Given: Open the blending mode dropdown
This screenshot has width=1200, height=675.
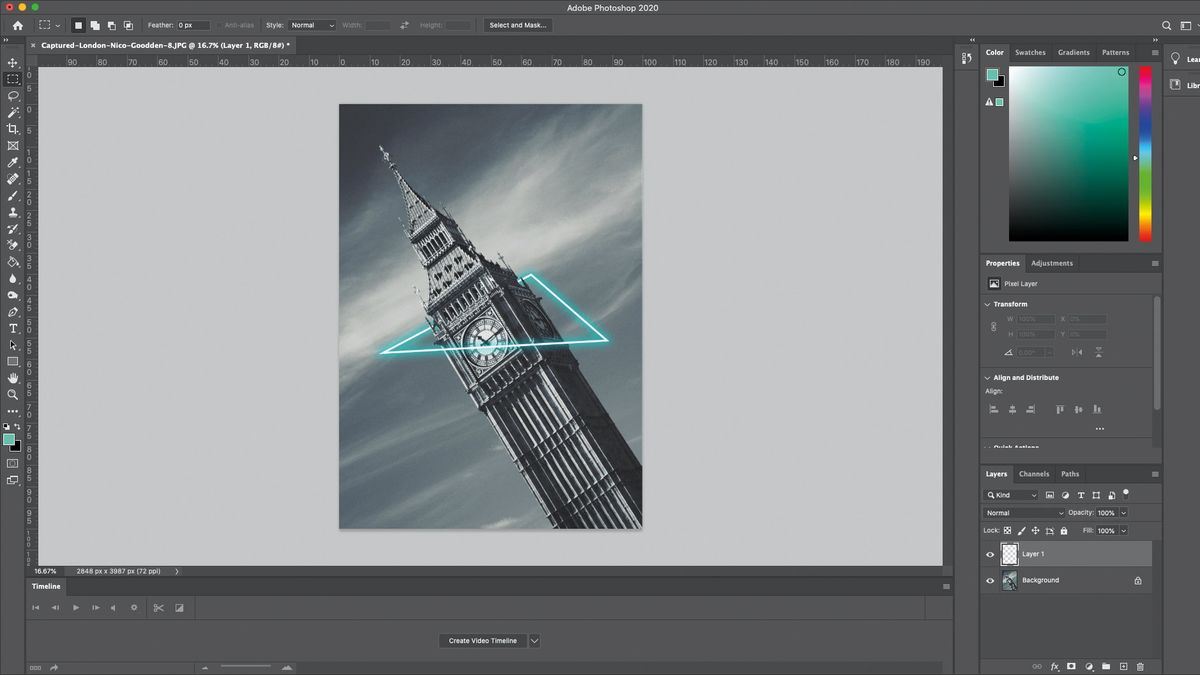Looking at the screenshot, I should (1023, 512).
